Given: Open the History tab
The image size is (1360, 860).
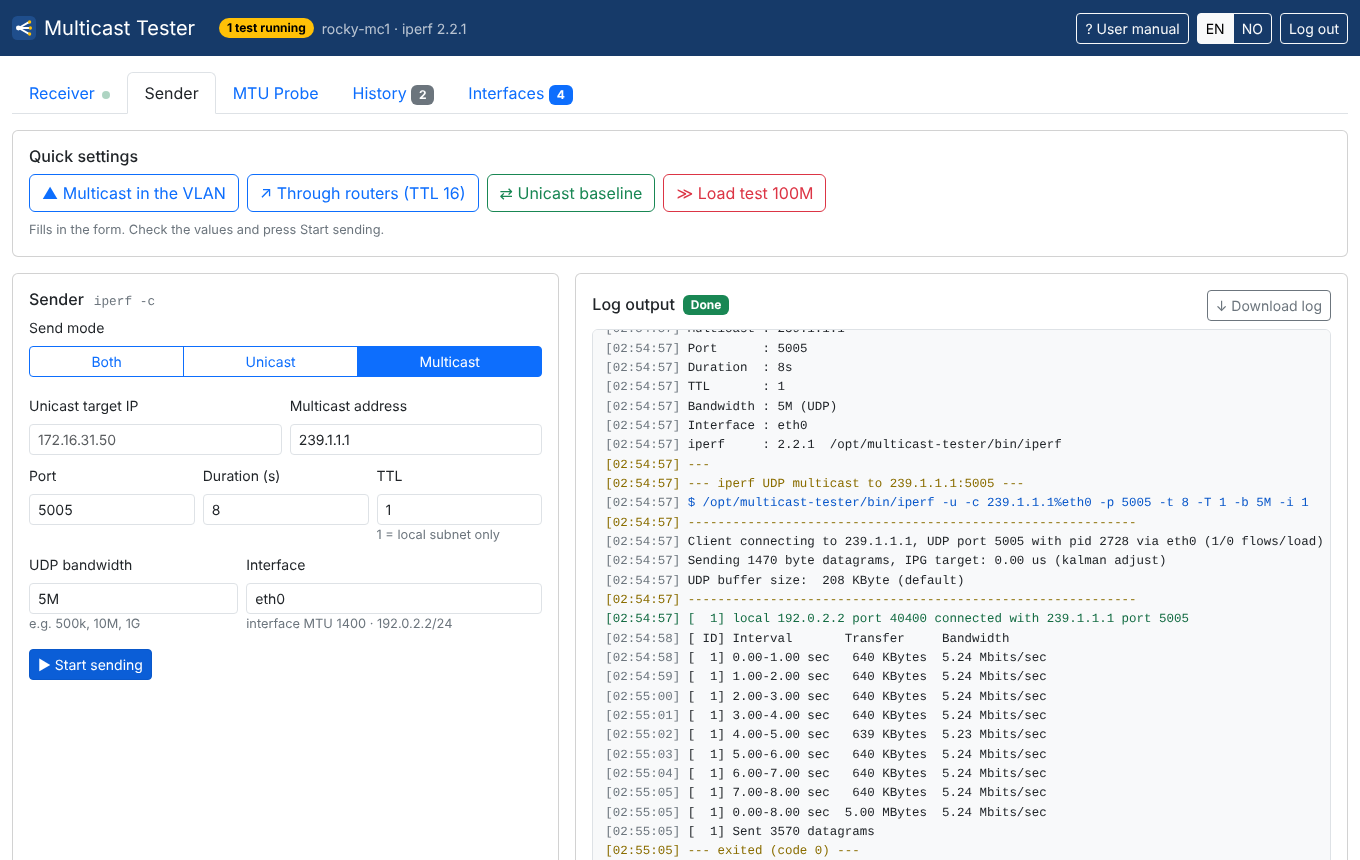Looking at the screenshot, I should pos(392,93).
